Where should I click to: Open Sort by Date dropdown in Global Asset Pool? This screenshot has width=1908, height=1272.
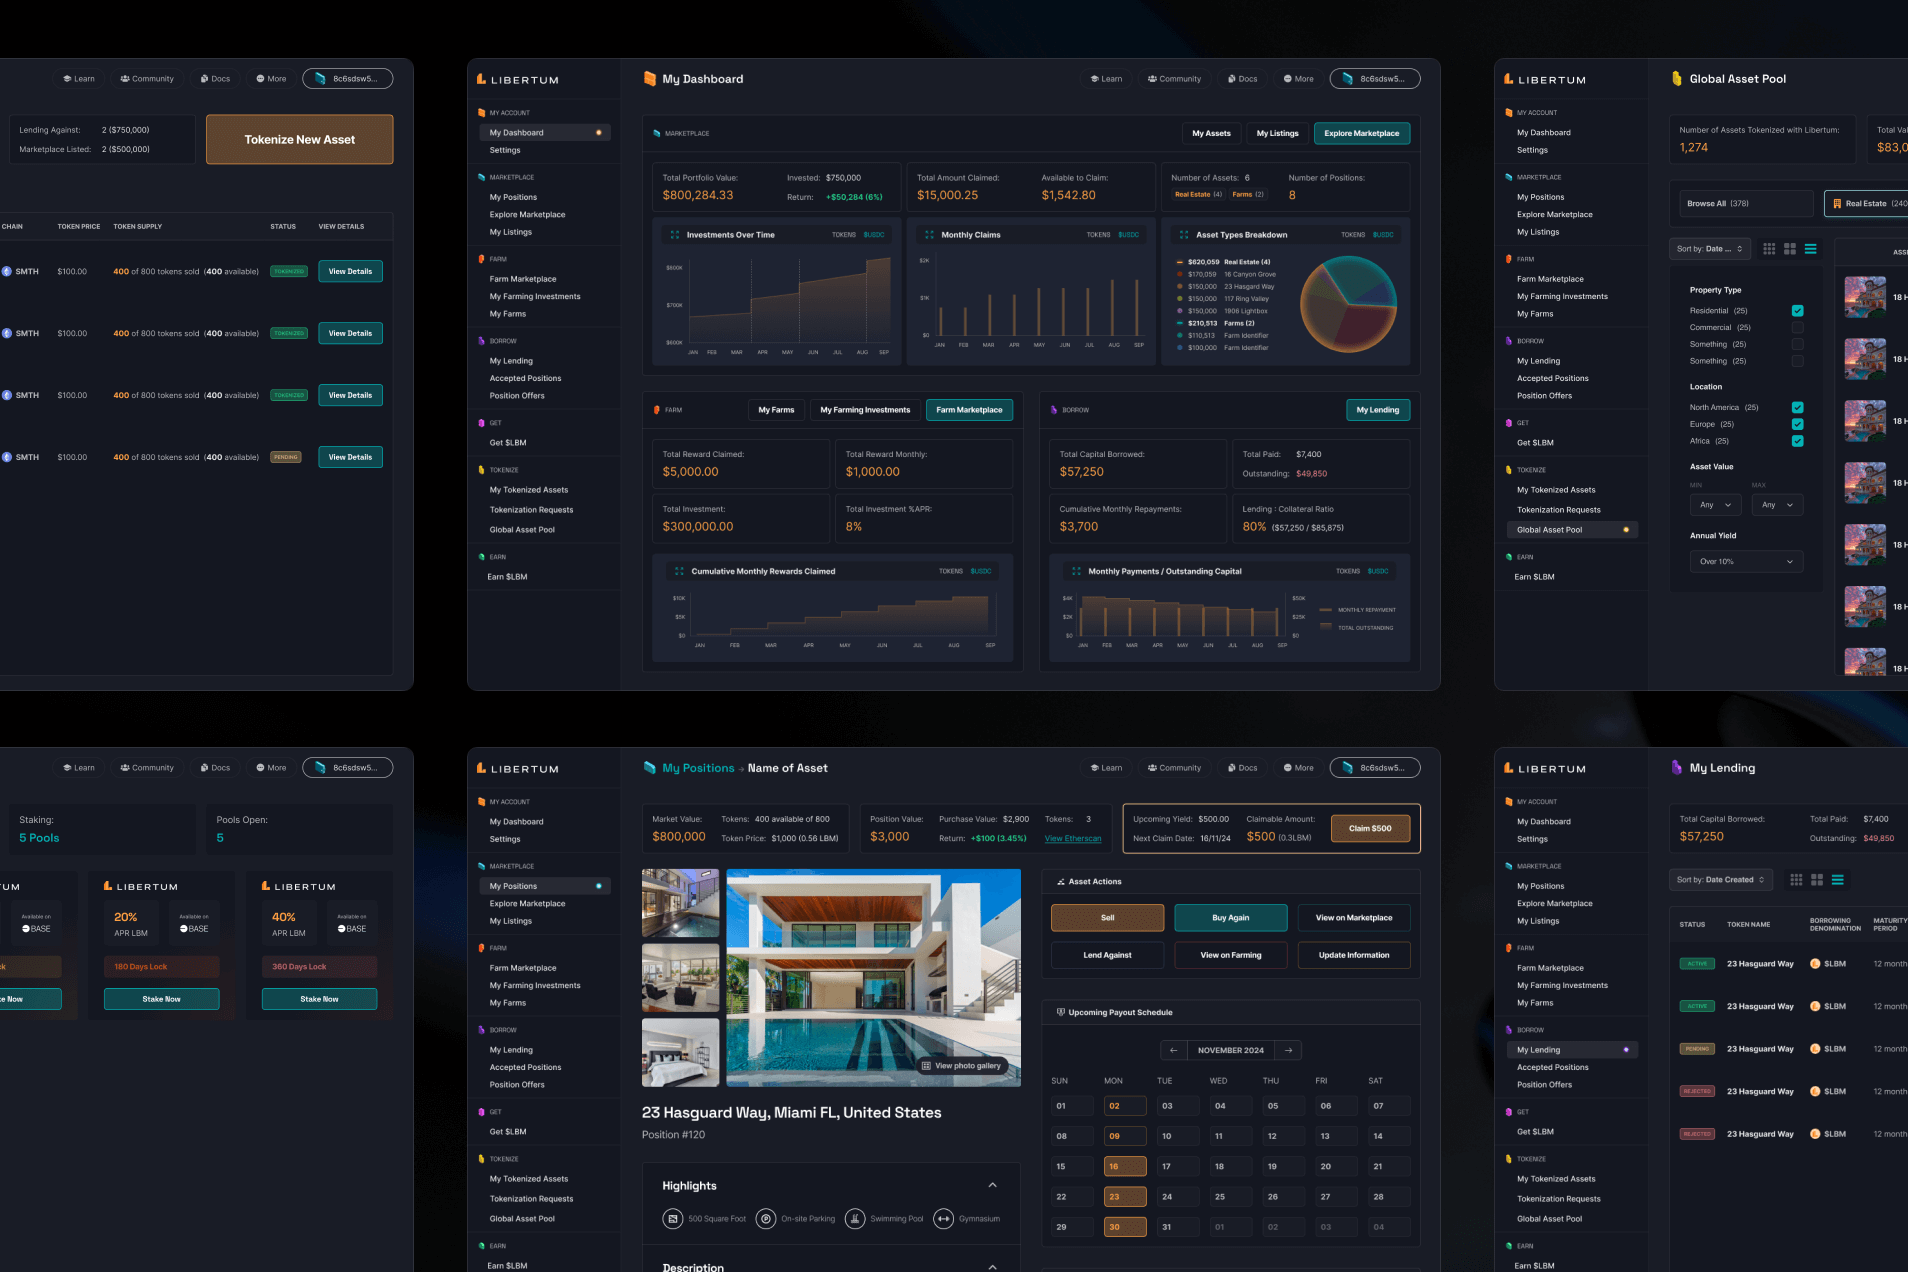click(1709, 249)
